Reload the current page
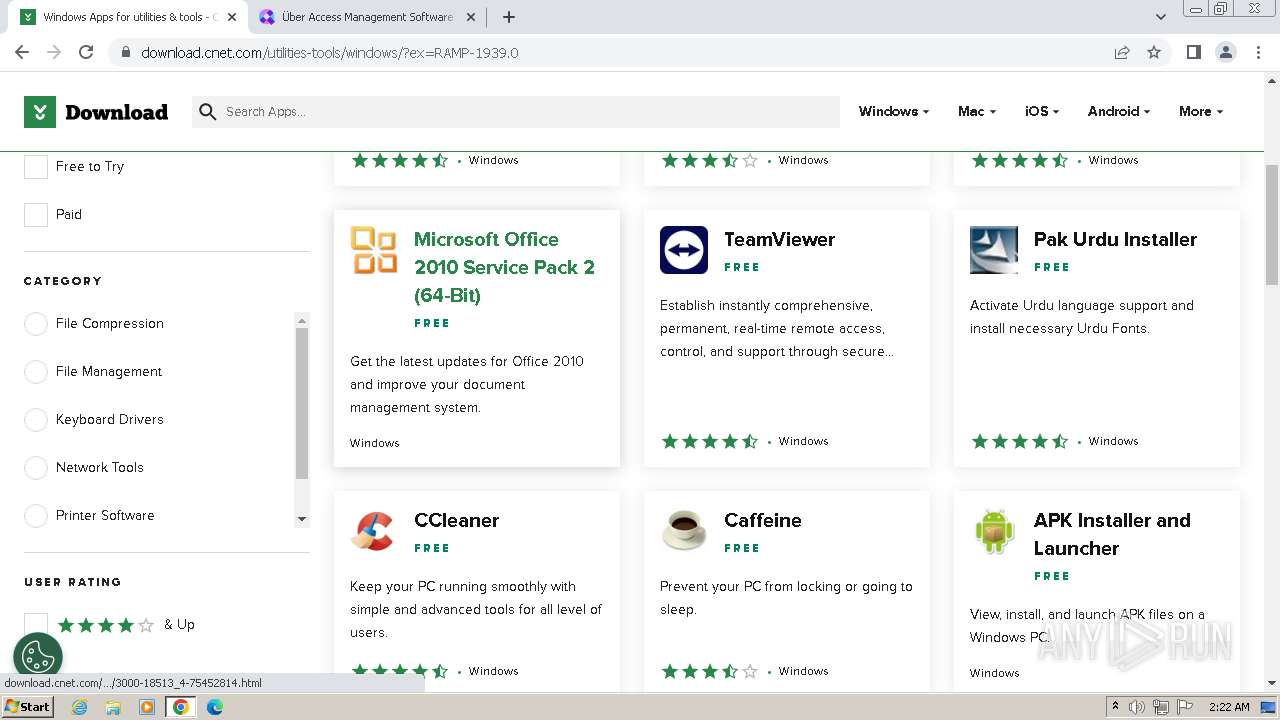Viewport: 1280px width, 720px height. click(86, 52)
